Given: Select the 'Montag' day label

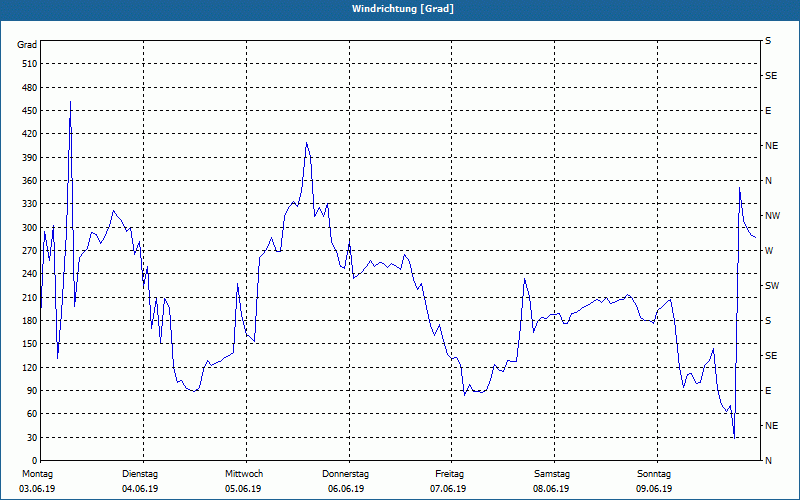Looking at the screenshot, I should (x=37, y=474).
